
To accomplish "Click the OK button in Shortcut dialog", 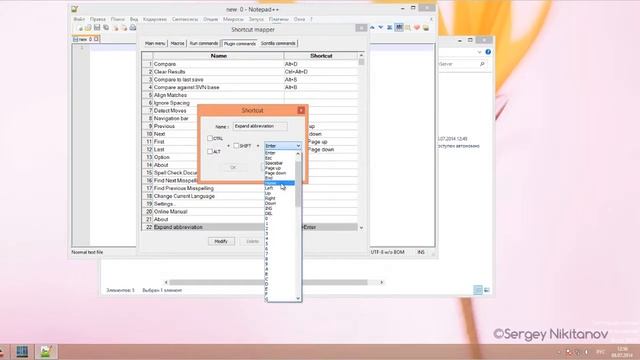I will pyautogui.click(x=233, y=167).
